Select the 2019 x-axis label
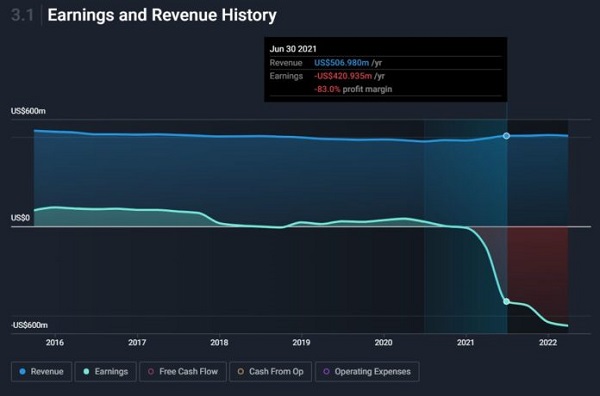The height and width of the screenshot is (396, 600). [302, 342]
